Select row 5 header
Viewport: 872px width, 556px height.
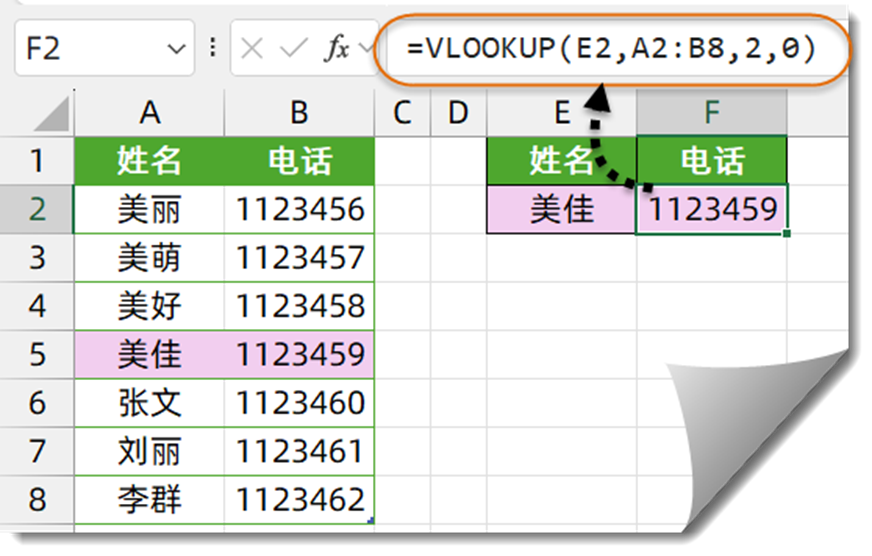37,354
